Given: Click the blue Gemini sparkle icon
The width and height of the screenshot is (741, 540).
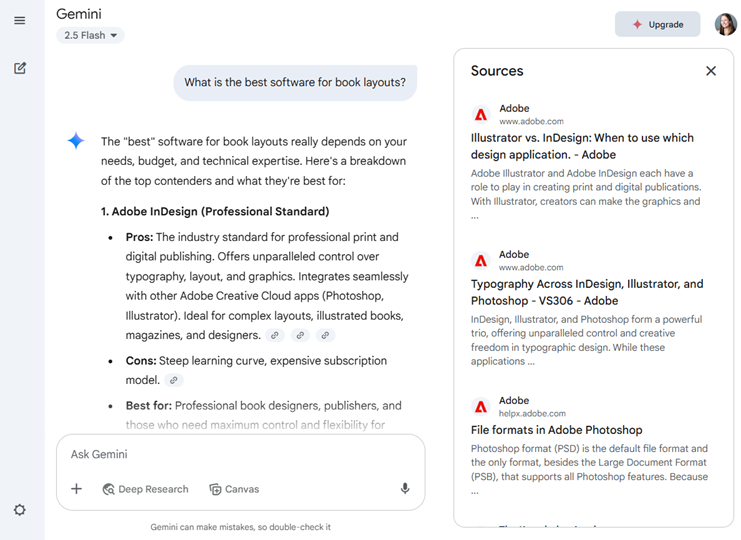Looking at the screenshot, I should click(x=76, y=140).
